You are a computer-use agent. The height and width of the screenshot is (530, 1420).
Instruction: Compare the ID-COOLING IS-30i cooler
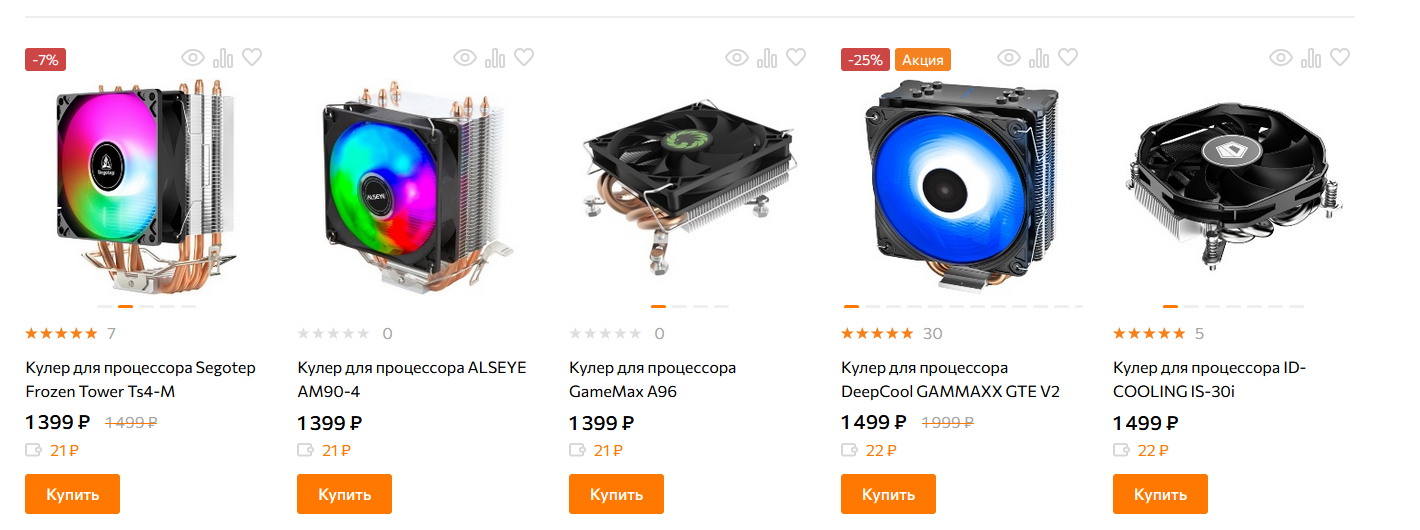tap(1311, 58)
